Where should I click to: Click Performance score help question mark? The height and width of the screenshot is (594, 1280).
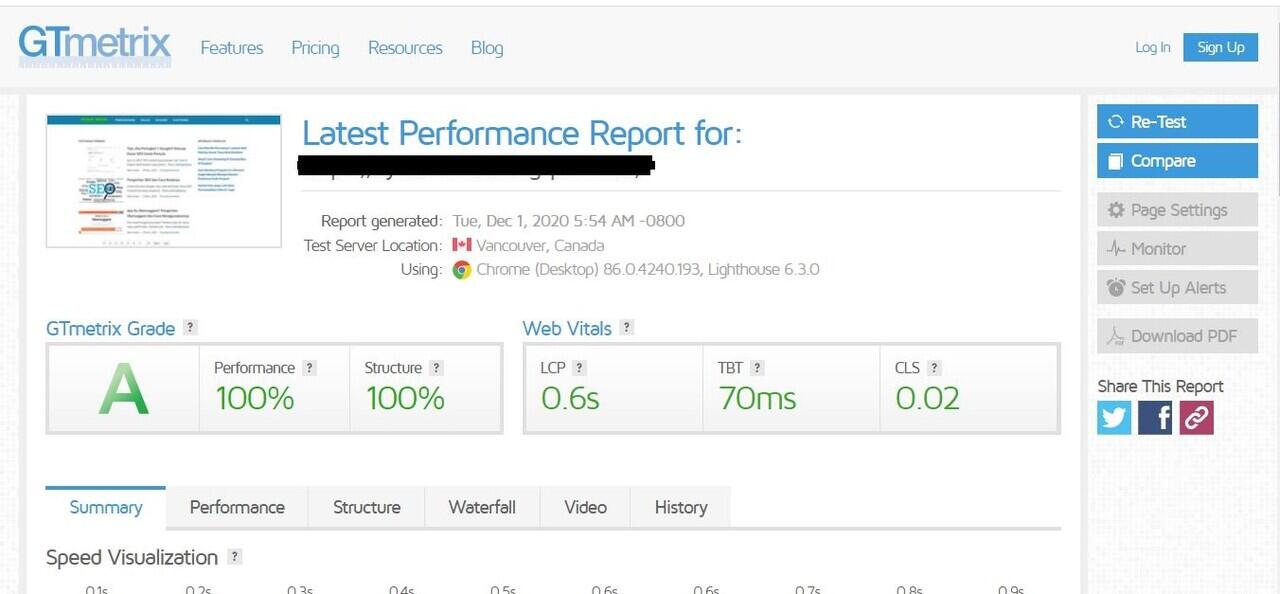point(309,368)
